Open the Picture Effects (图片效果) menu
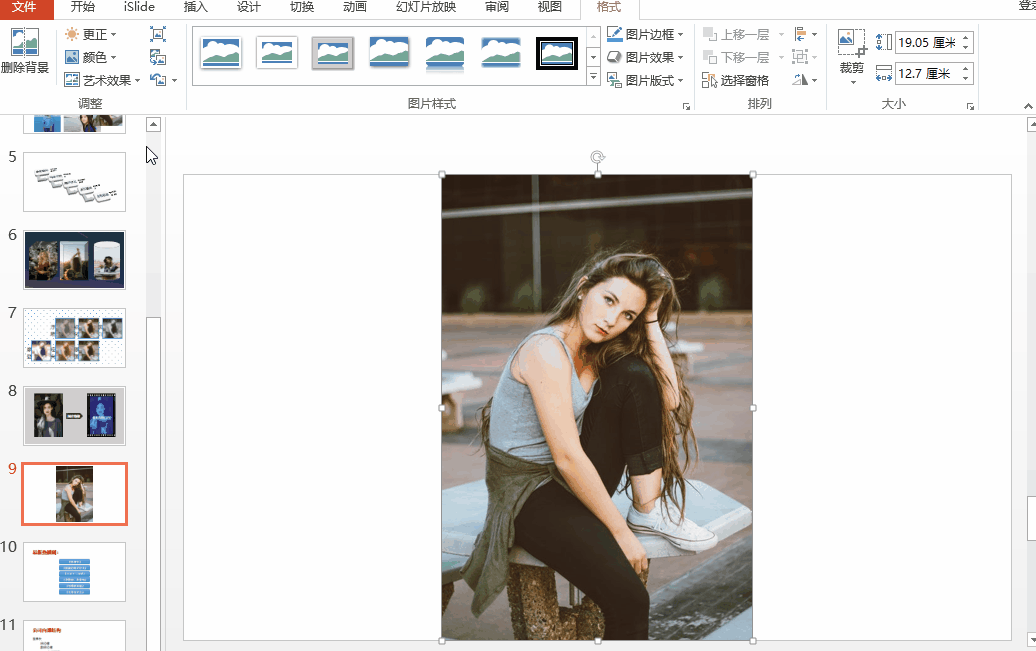This screenshot has width=1036, height=651. click(645, 57)
